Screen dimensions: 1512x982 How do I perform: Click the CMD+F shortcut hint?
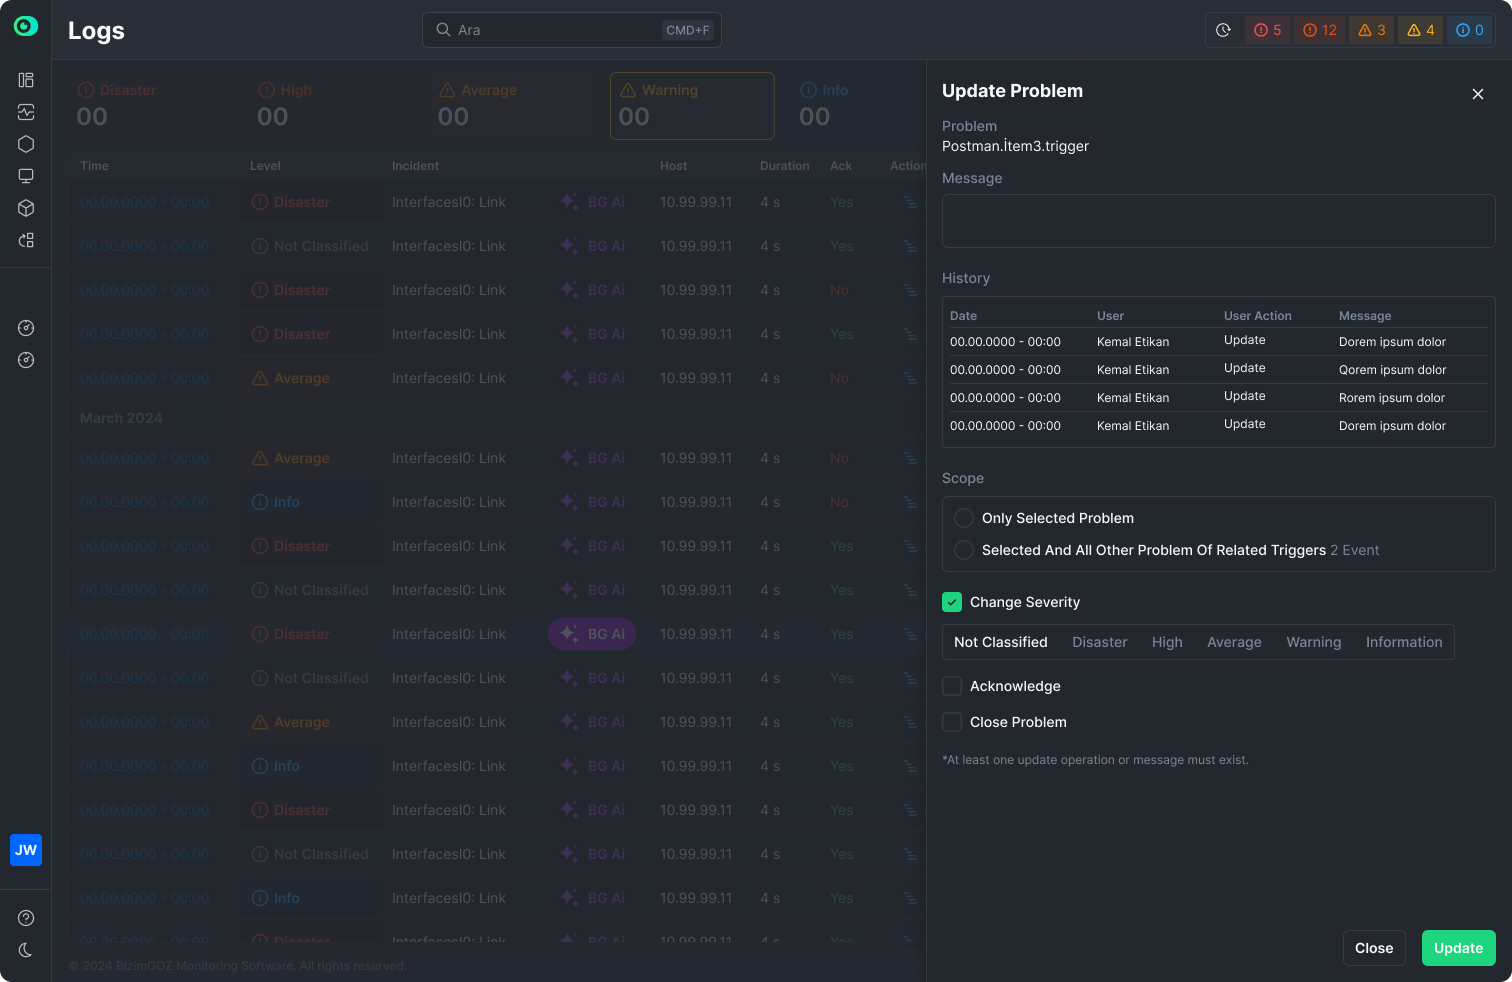click(x=688, y=30)
